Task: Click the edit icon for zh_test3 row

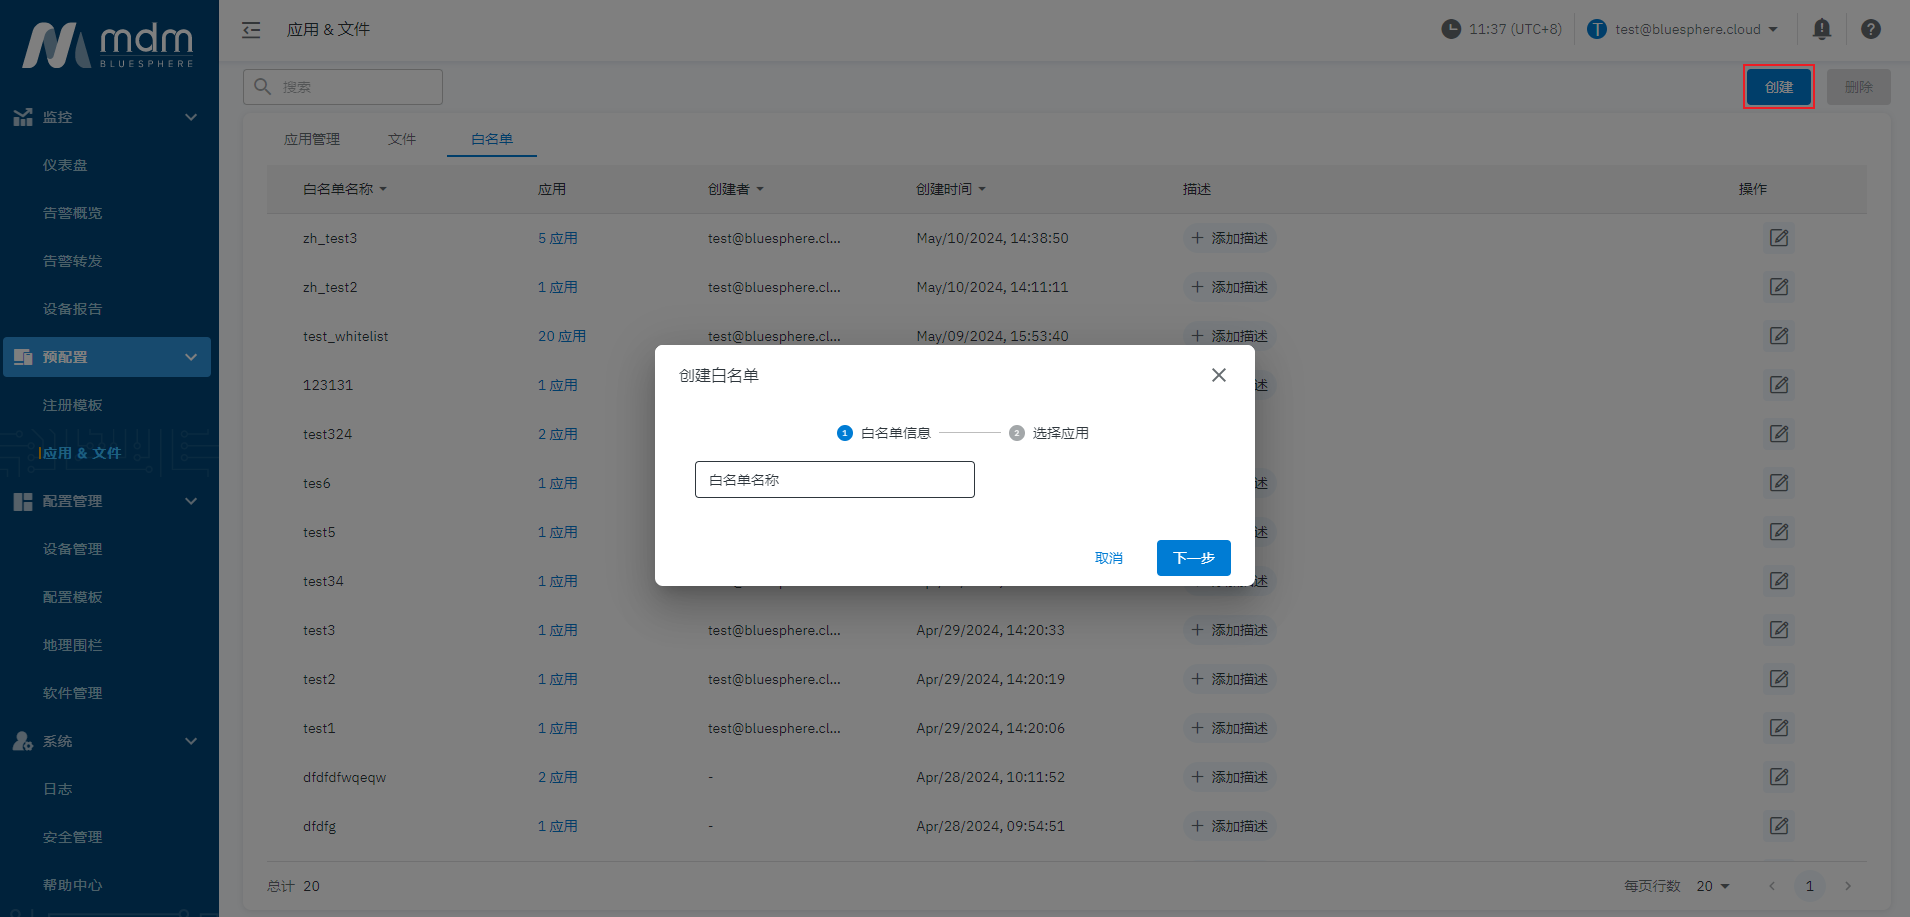Action: point(1778,238)
